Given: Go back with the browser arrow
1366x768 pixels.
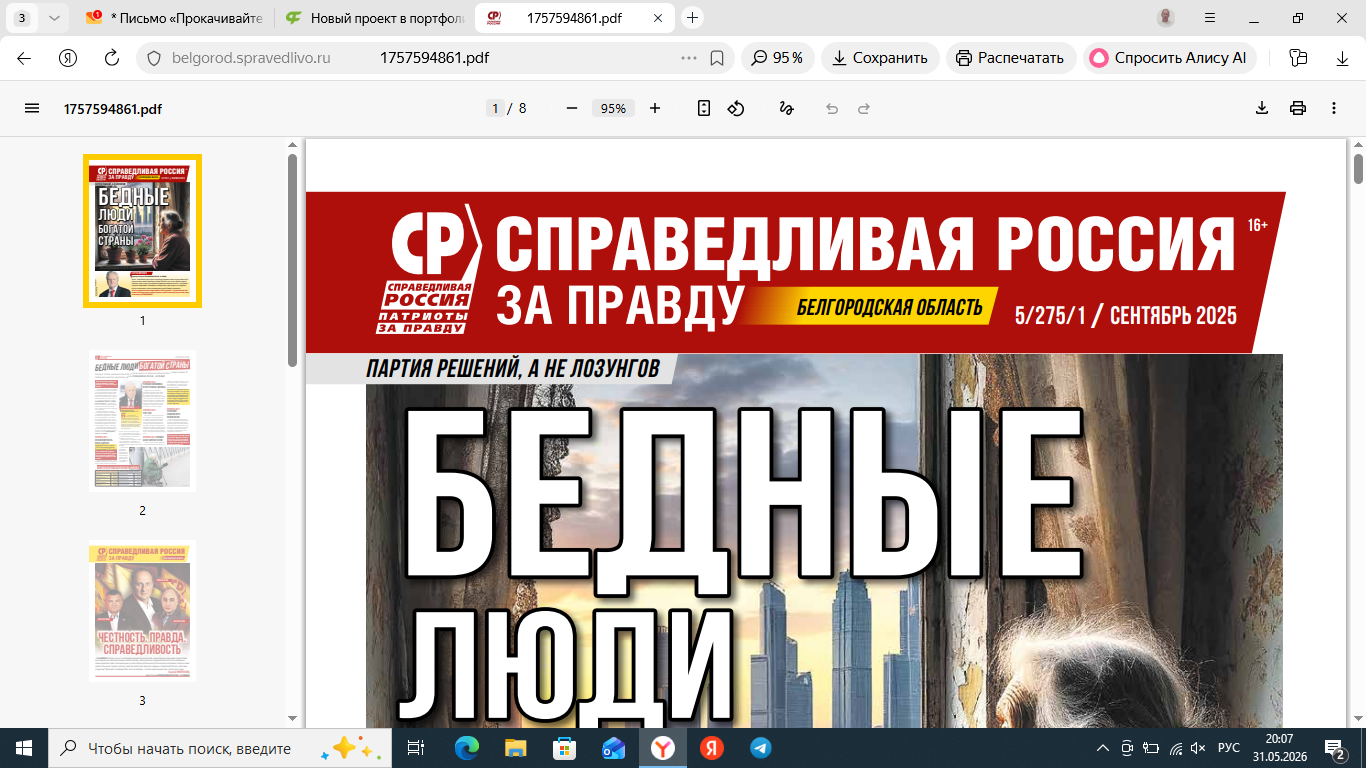Looking at the screenshot, I should [x=24, y=58].
